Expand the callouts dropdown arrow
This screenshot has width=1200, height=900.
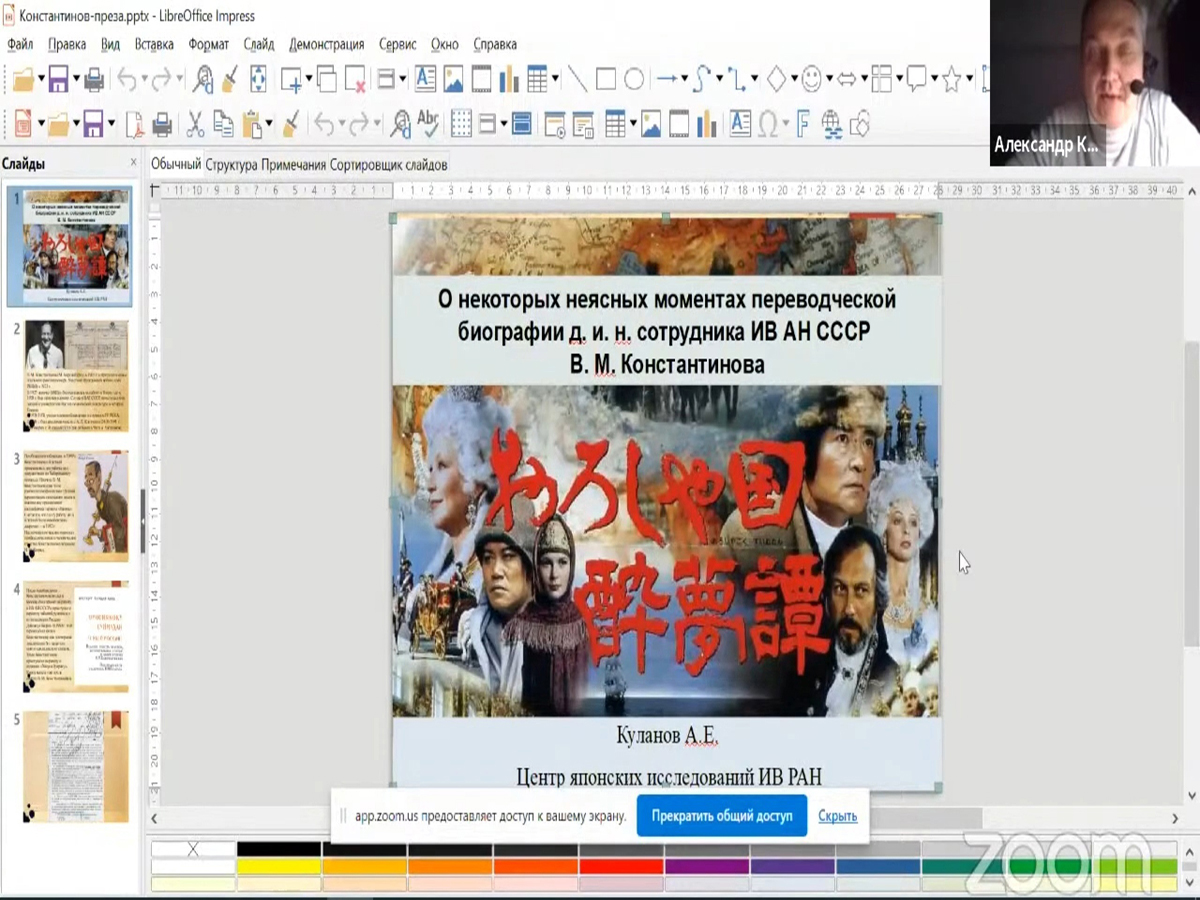tap(934, 78)
